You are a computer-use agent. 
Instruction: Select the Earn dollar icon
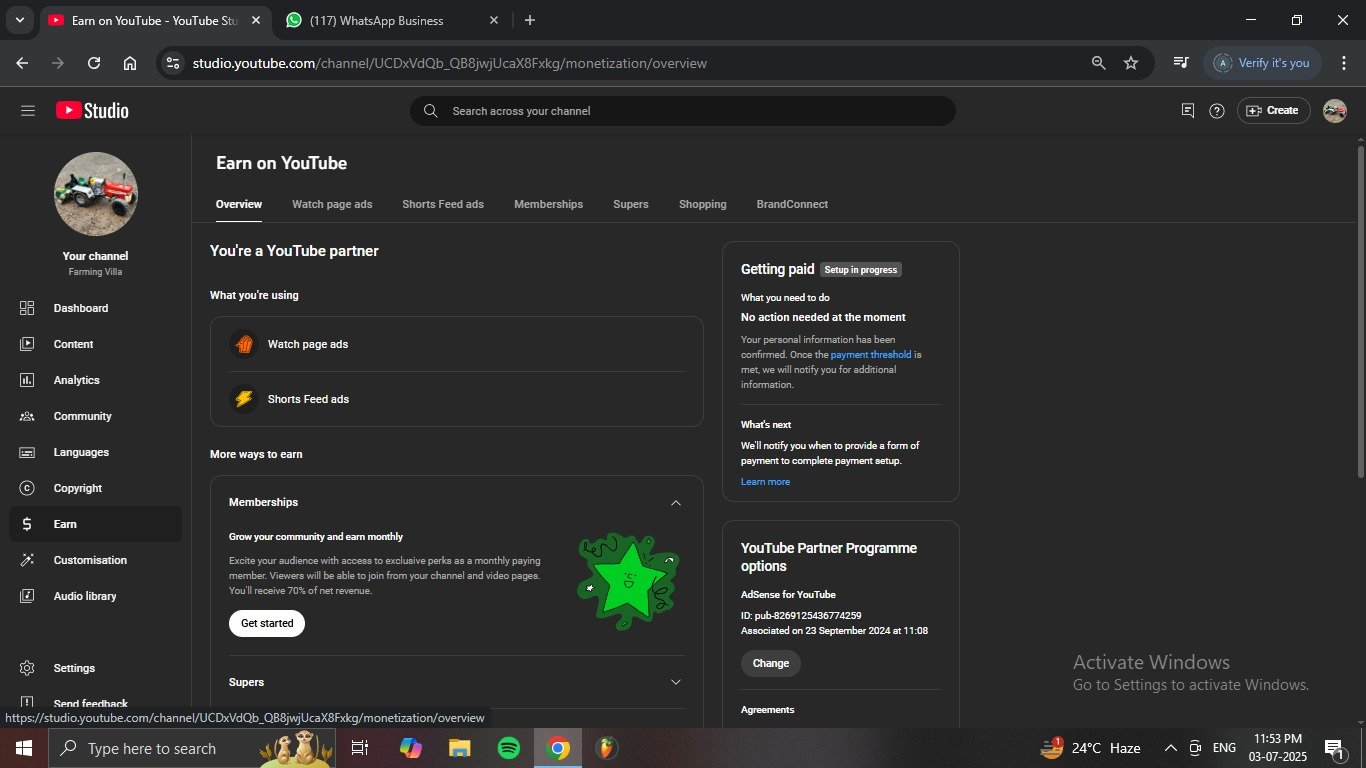(27, 524)
